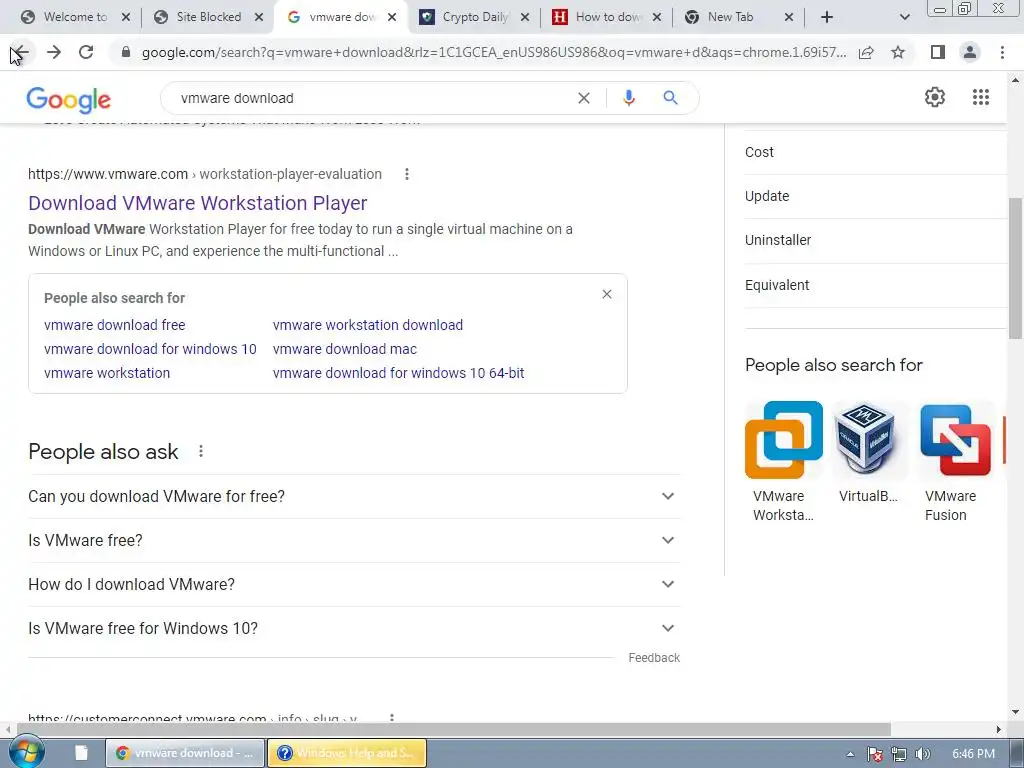Viewport: 1024px width, 768px height.
Task: Open the Windows Start menu orb
Action: click(x=27, y=753)
